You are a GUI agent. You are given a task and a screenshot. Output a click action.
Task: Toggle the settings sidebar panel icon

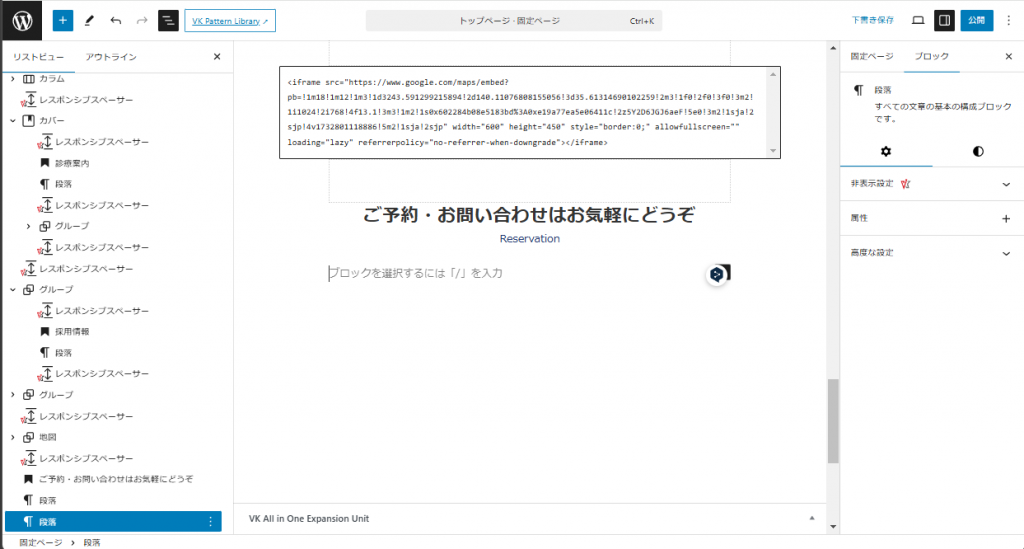point(944,20)
